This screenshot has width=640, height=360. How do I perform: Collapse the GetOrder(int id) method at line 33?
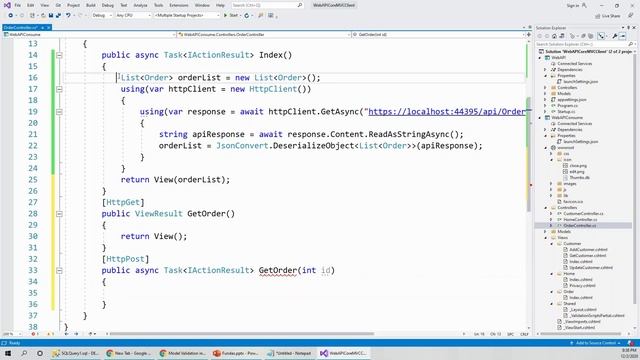pos(59,270)
